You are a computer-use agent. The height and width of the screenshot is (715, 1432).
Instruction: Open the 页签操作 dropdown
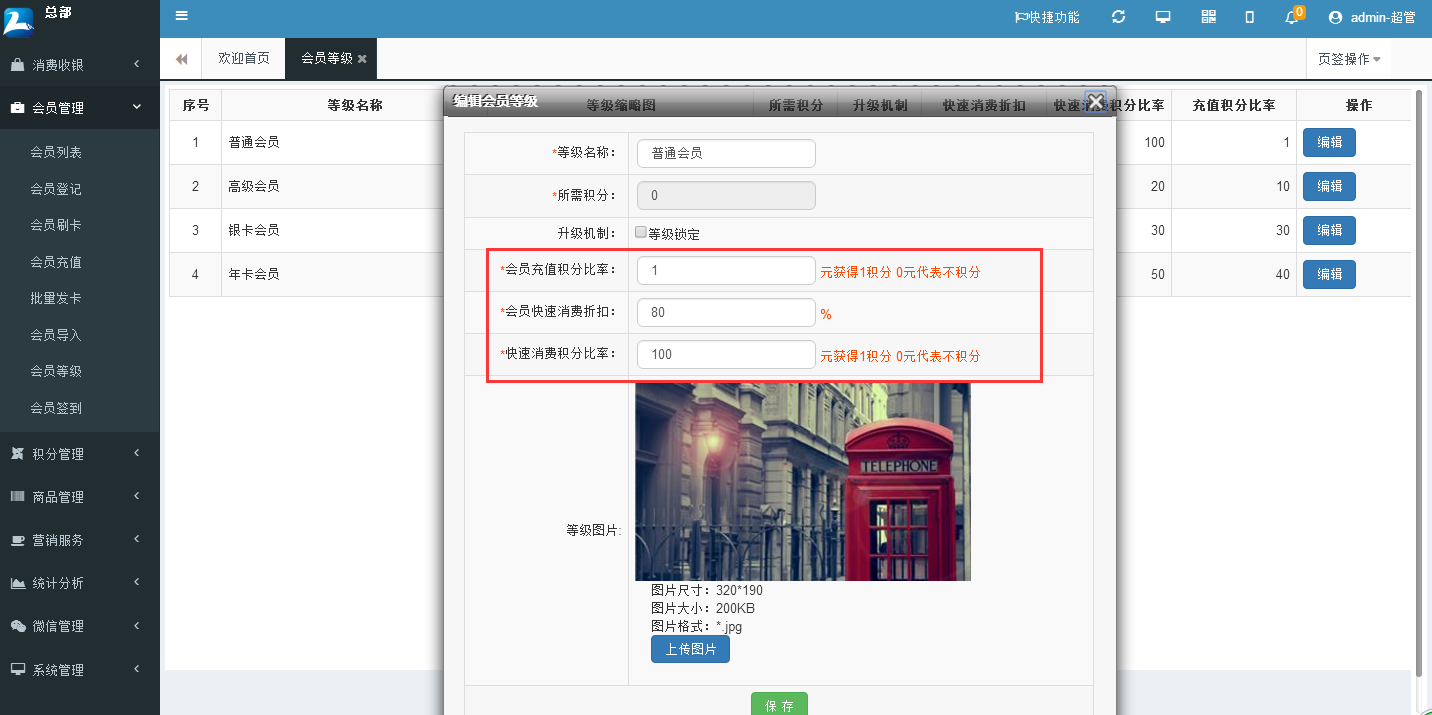[x=1347, y=58]
